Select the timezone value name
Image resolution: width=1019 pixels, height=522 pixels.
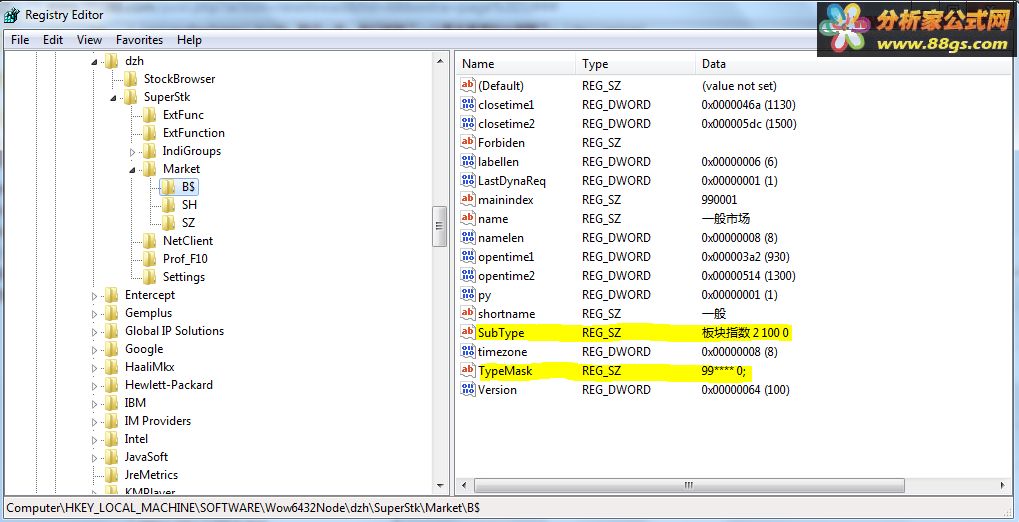tap(502, 352)
